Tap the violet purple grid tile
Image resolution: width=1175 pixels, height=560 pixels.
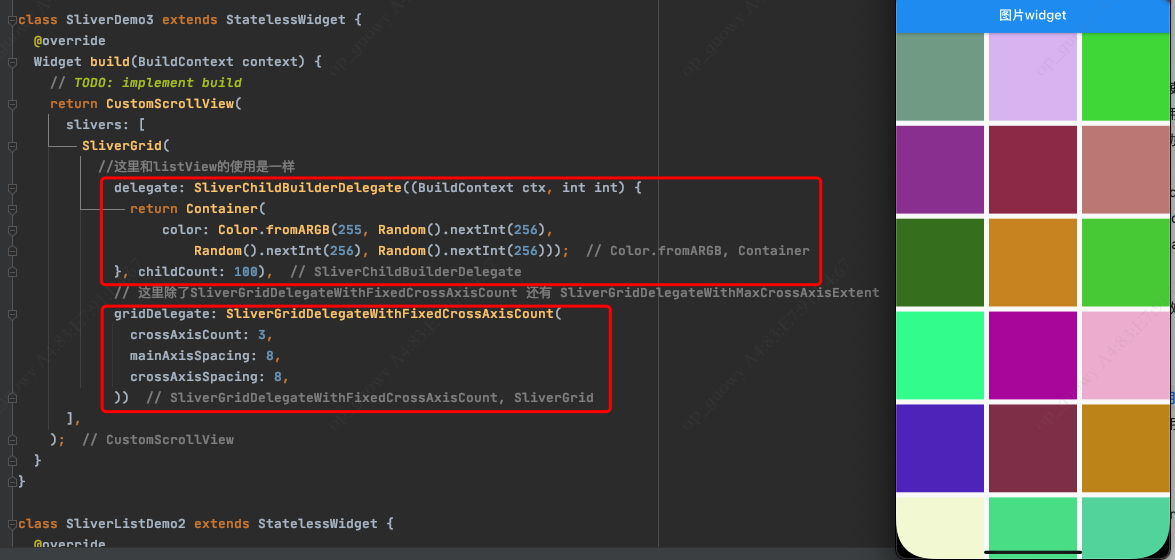click(x=939, y=169)
